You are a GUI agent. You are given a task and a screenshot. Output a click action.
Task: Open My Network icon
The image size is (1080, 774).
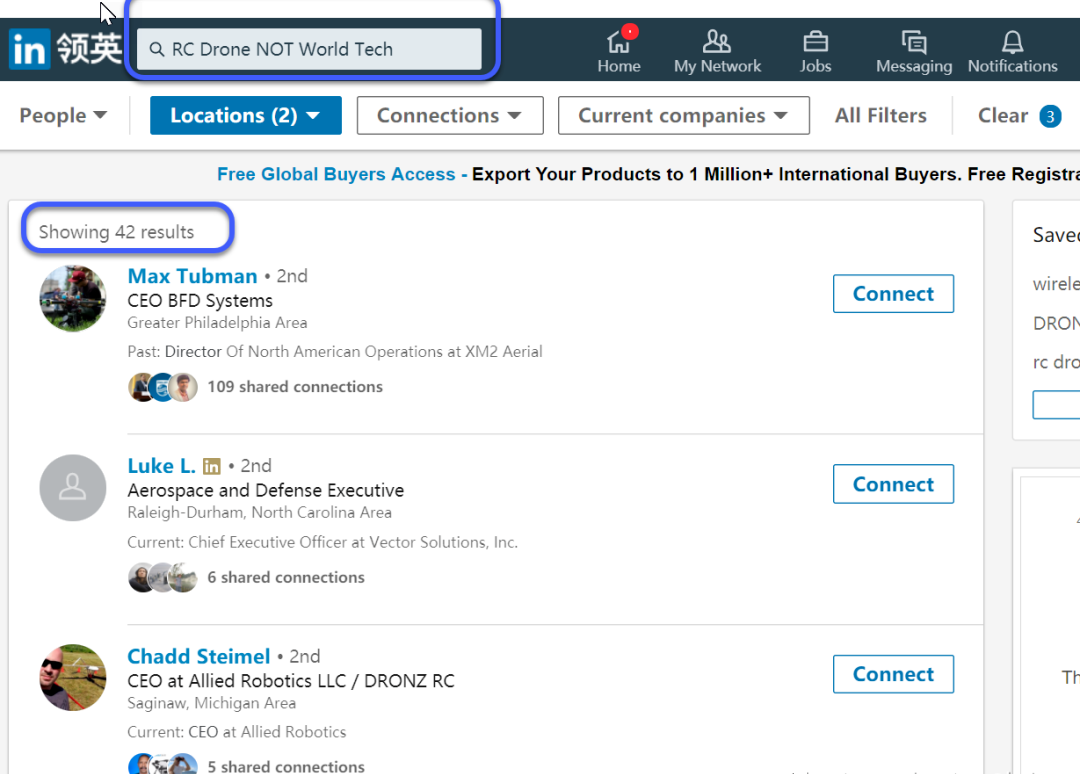pyautogui.click(x=717, y=42)
